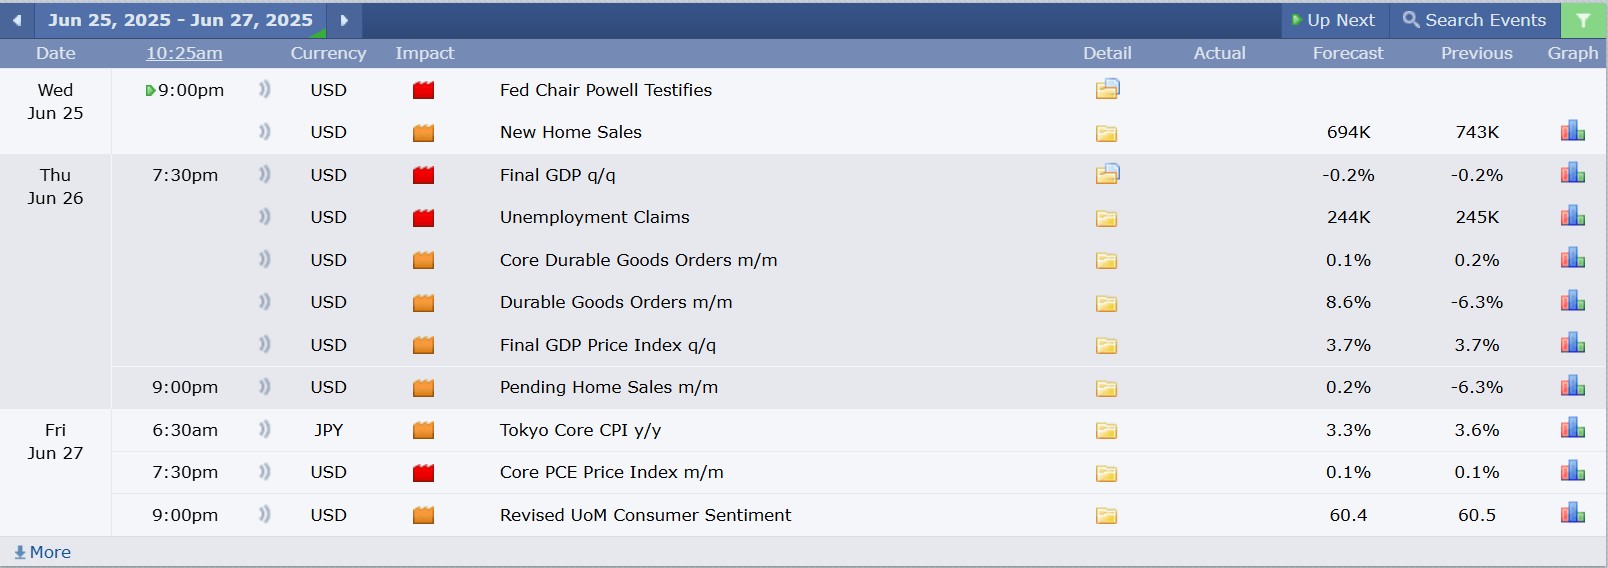The width and height of the screenshot is (1608, 568).
Task: Show graph for Revised UoM Consumer Sentiment
Action: tap(1572, 514)
